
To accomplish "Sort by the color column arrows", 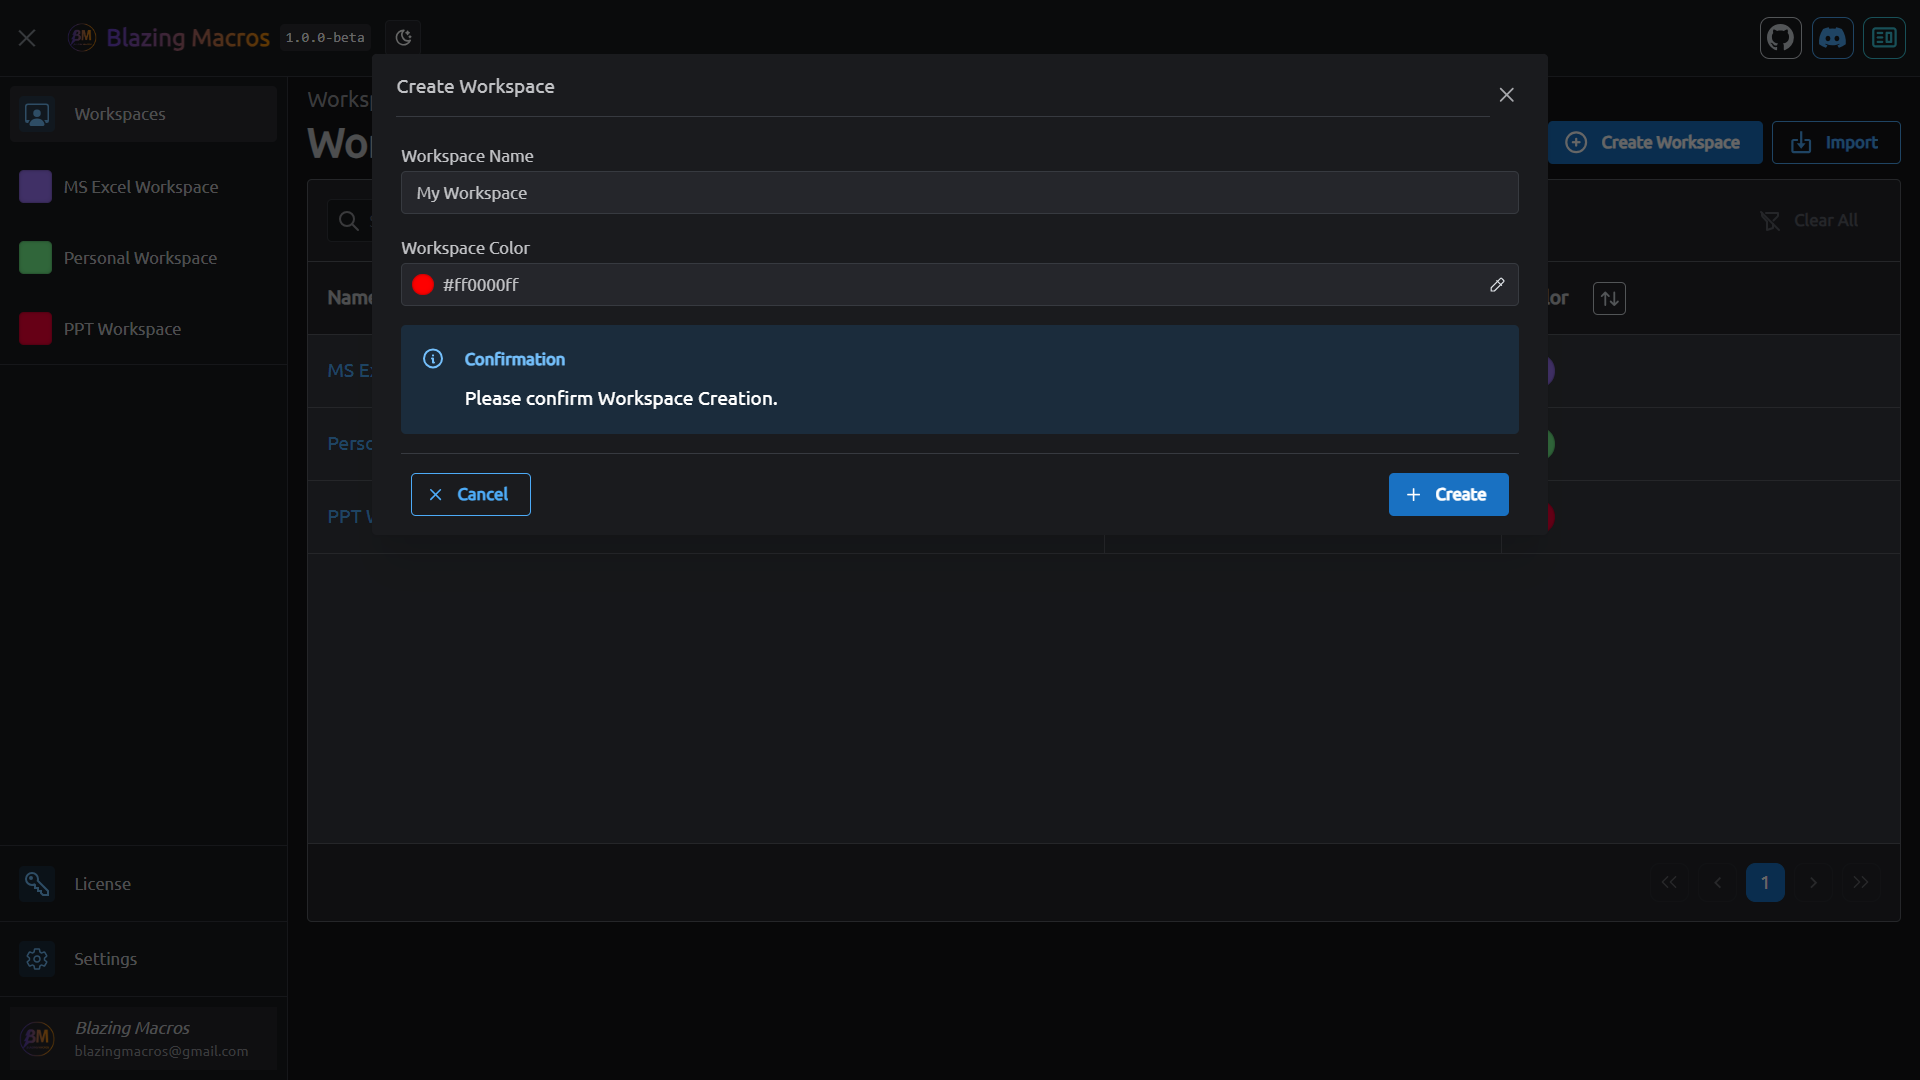I will click(1609, 298).
